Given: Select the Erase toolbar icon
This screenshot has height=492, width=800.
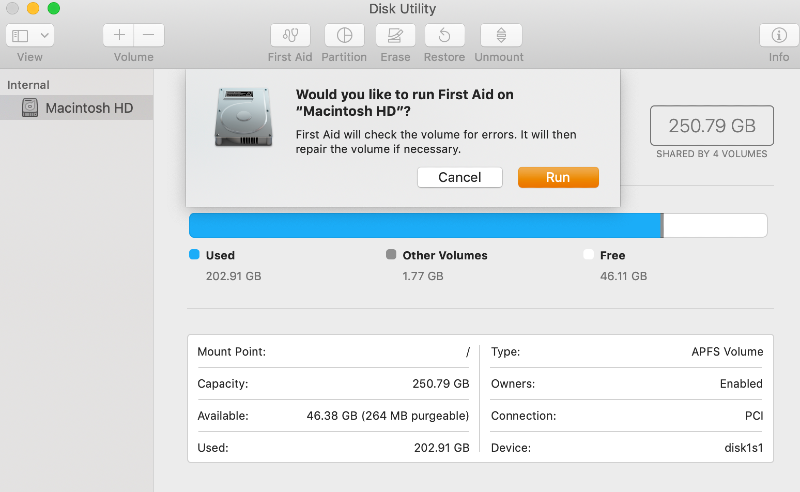Looking at the screenshot, I should click(395, 35).
